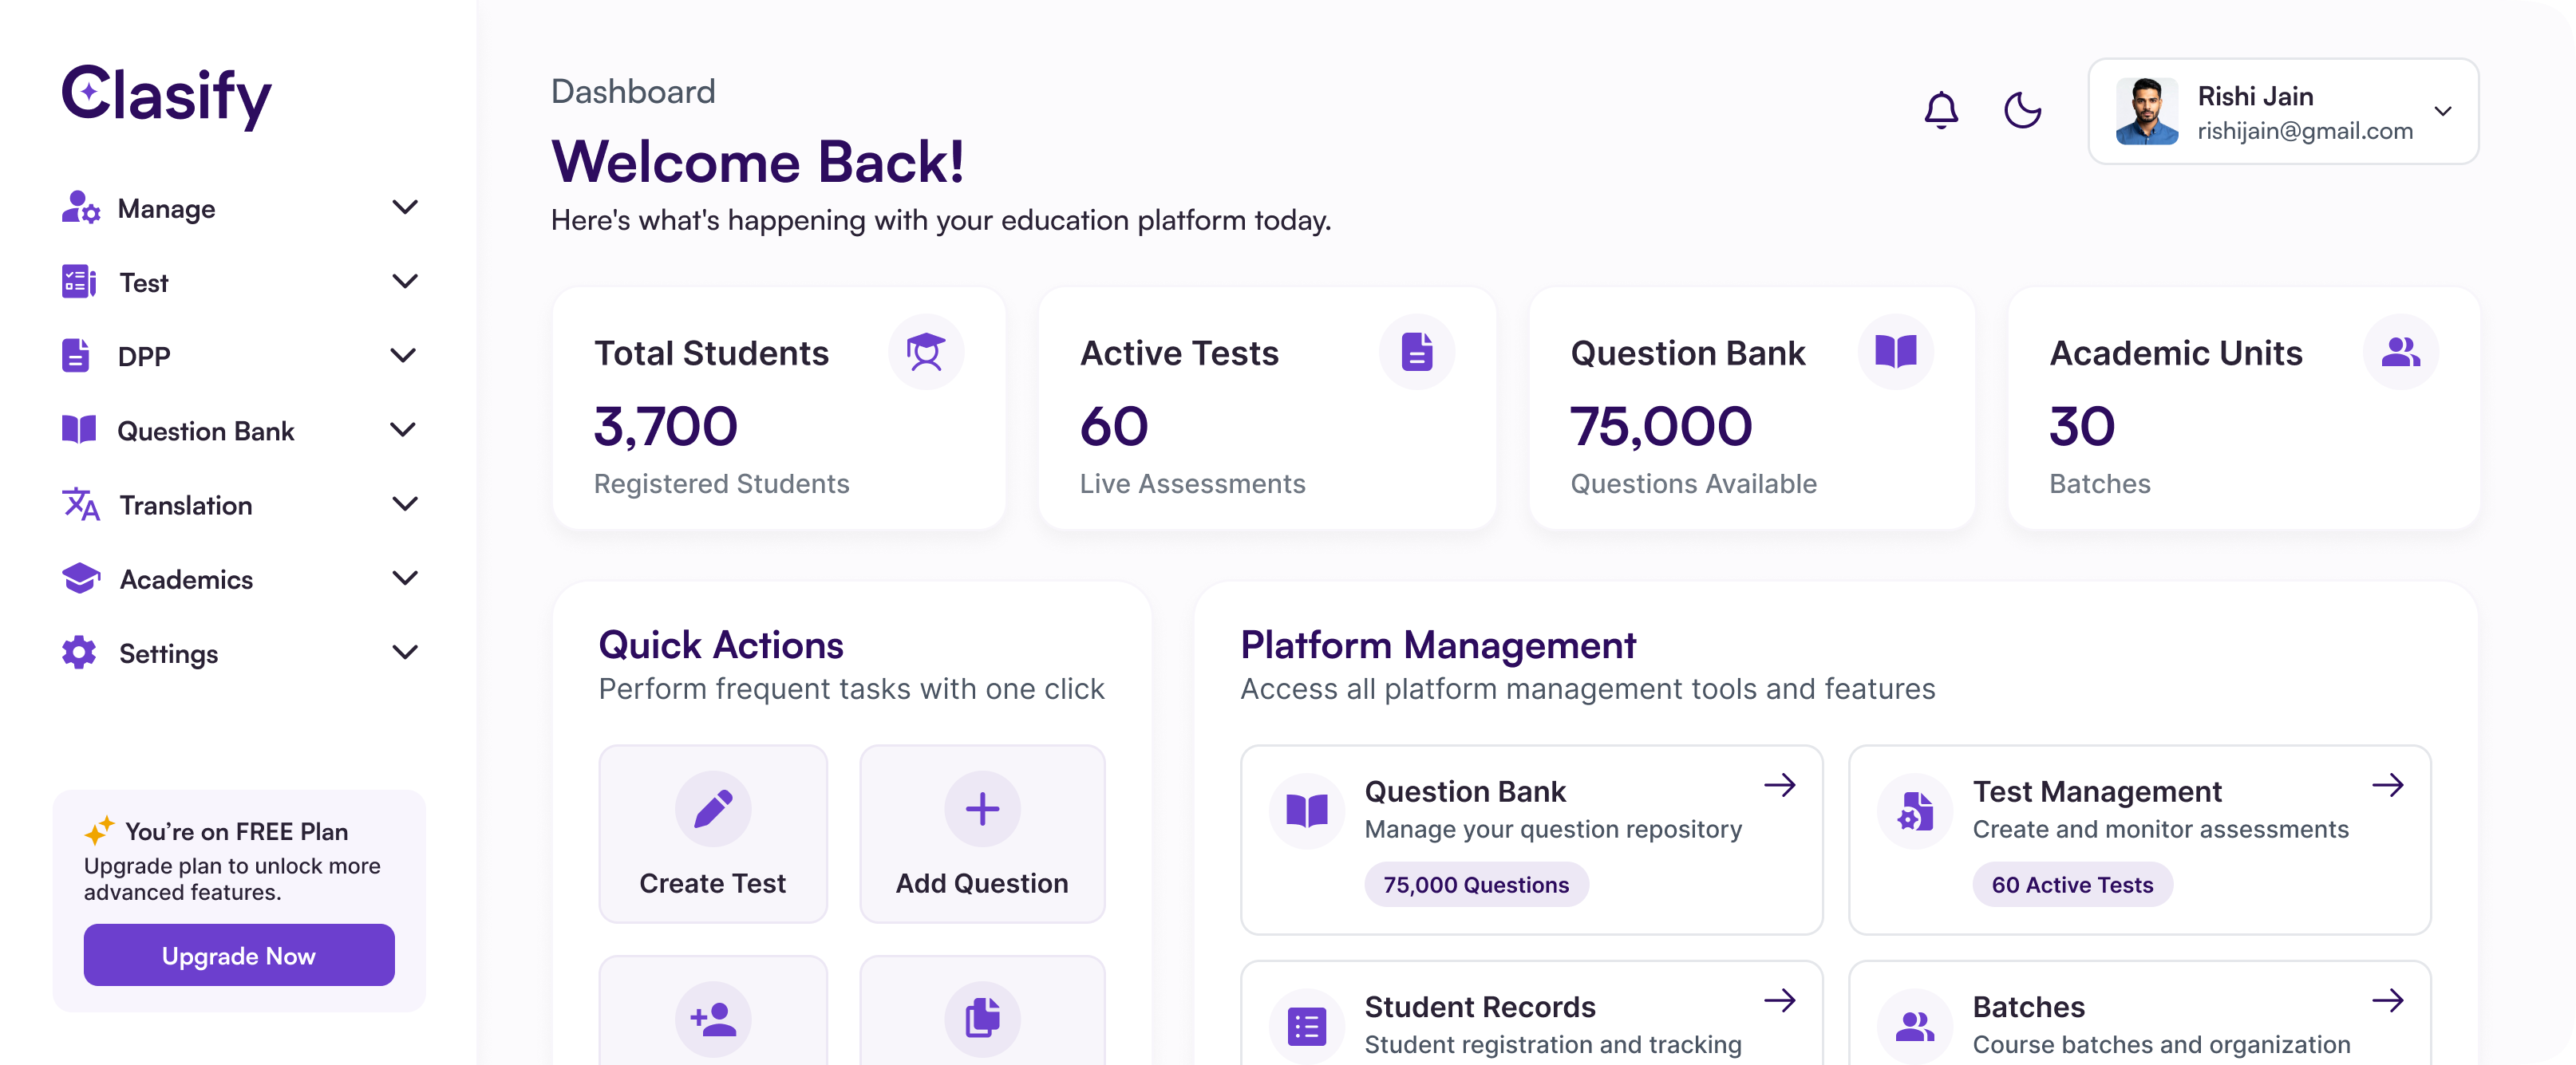Click the Settings gear icon

click(79, 653)
